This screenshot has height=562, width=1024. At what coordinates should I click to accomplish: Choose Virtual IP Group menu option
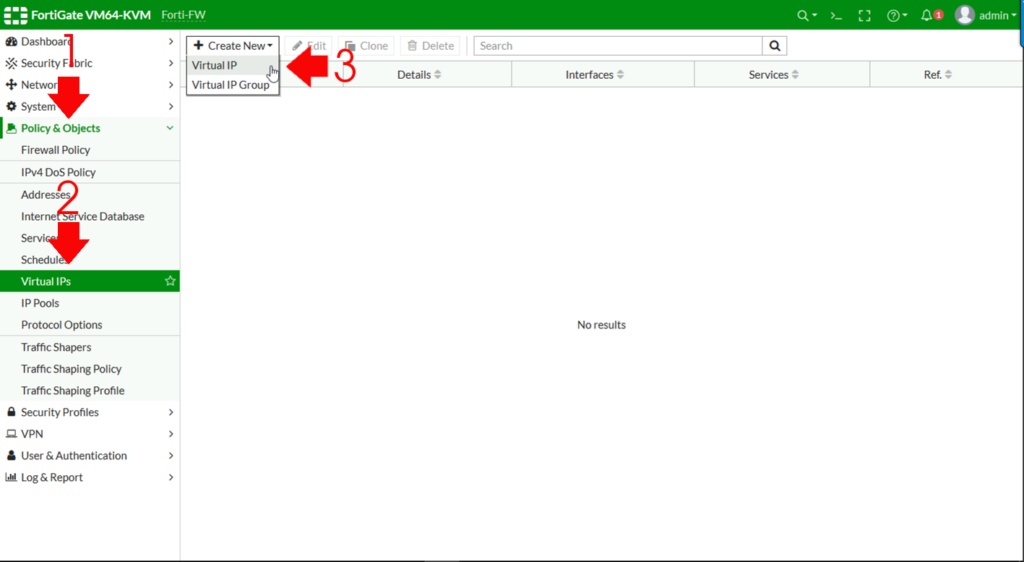click(x=230, y=85)
